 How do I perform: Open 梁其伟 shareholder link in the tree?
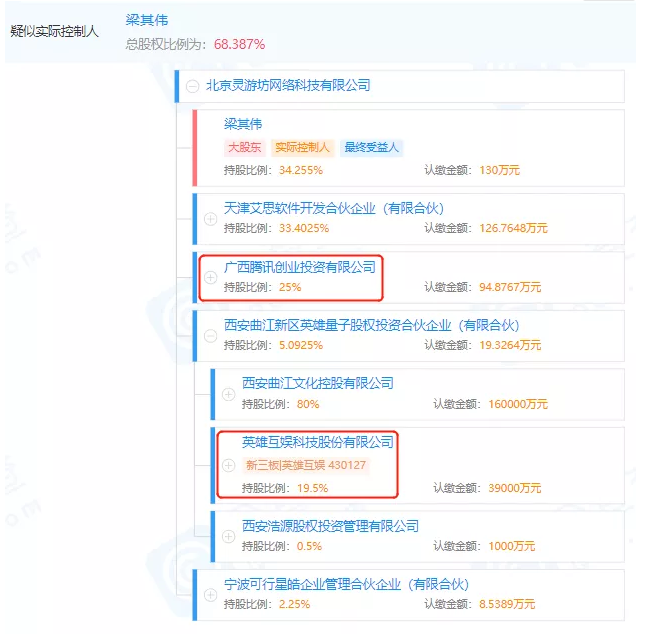click(243, 124)
